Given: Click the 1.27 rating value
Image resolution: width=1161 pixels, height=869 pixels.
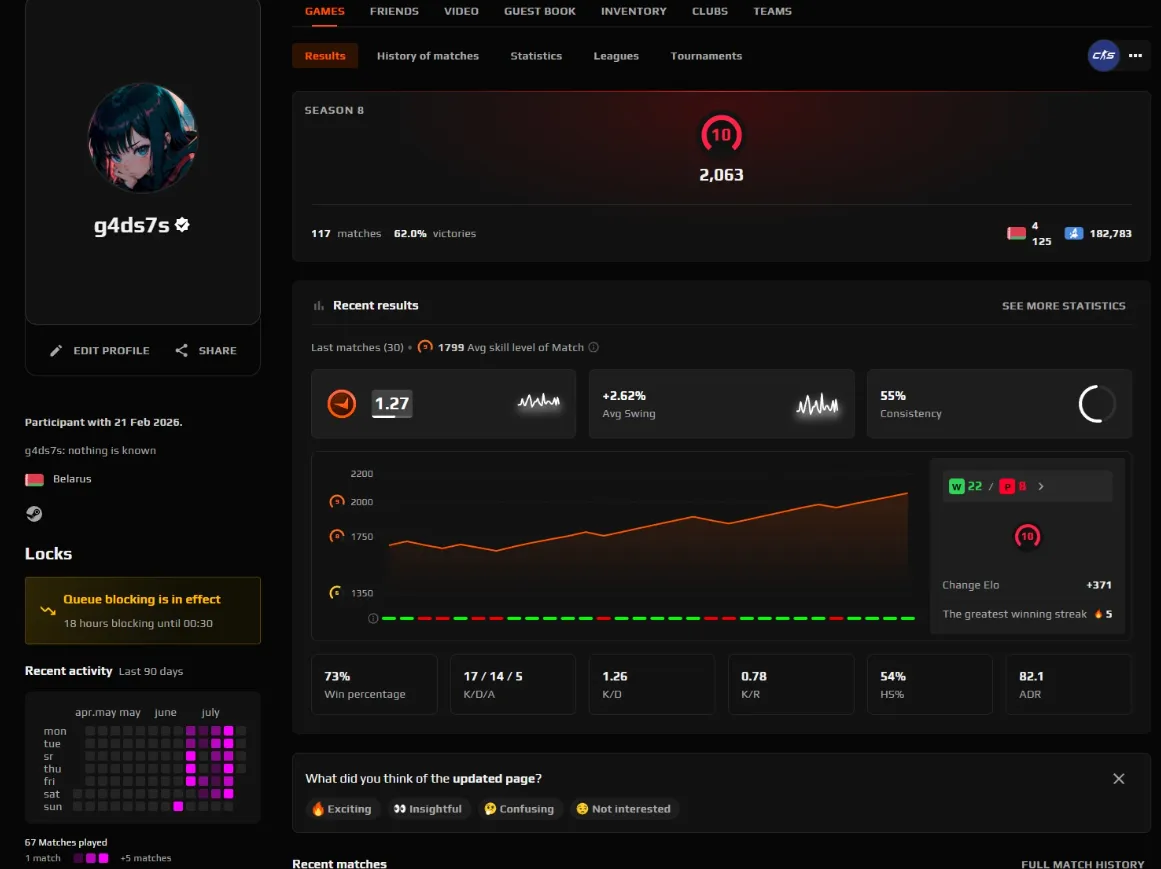Looking at the screenshot, I should point(392,404).
